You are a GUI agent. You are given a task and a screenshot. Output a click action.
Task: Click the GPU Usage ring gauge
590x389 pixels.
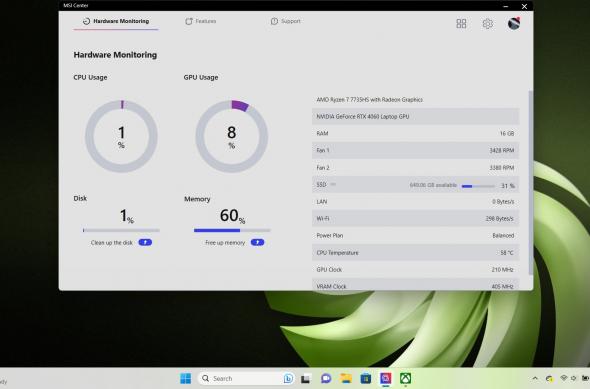[232, 136]
